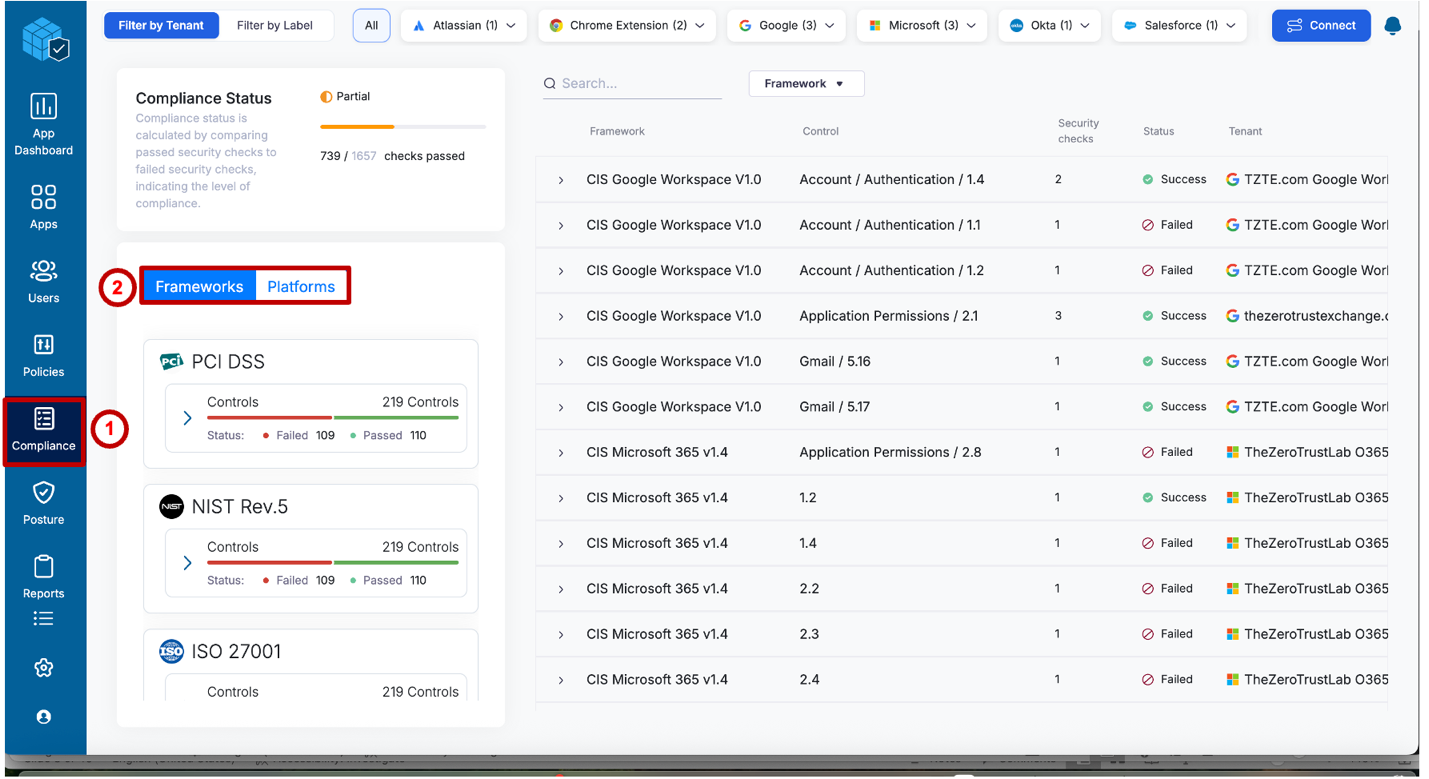Click the NIST Rev.5 logo icon
Image resolution: width=1429 pixels, height=779 pixels.
(172, 507)
